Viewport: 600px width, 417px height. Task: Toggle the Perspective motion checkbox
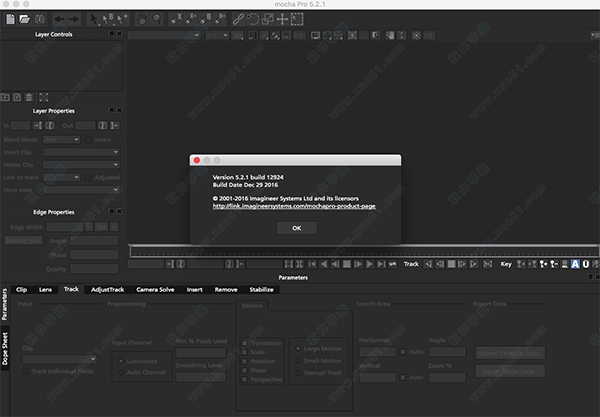click(x=245, y=380)
